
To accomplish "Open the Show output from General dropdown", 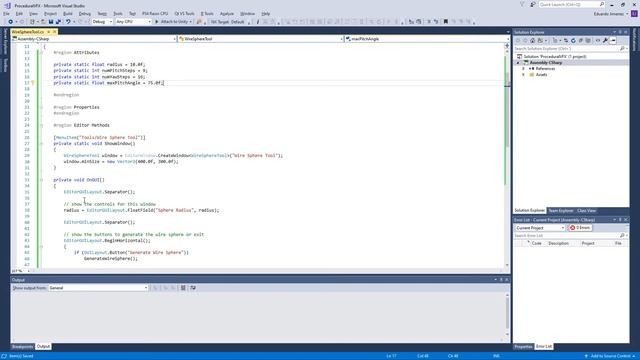I will click(98, 288).
